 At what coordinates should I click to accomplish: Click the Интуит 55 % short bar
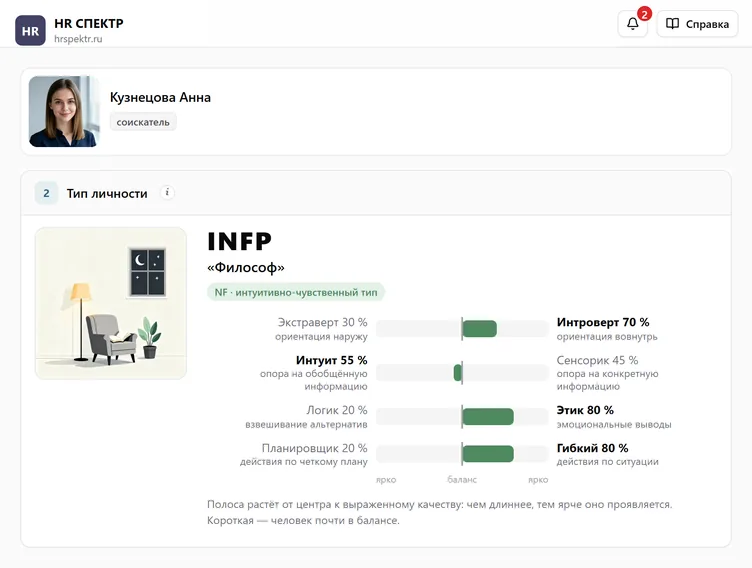tap(458, 373)
